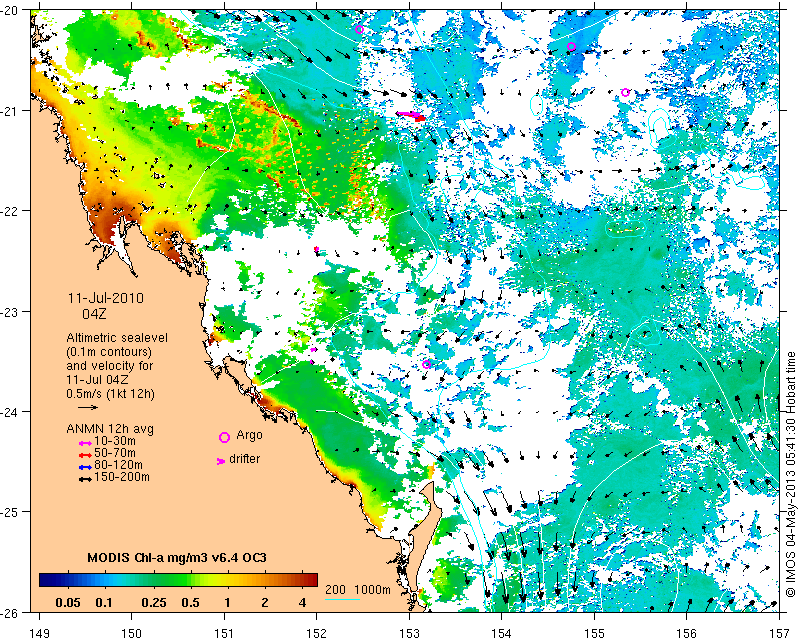Click the 80-120m blue arrow legend icon
800x640 pixels.
85,466
